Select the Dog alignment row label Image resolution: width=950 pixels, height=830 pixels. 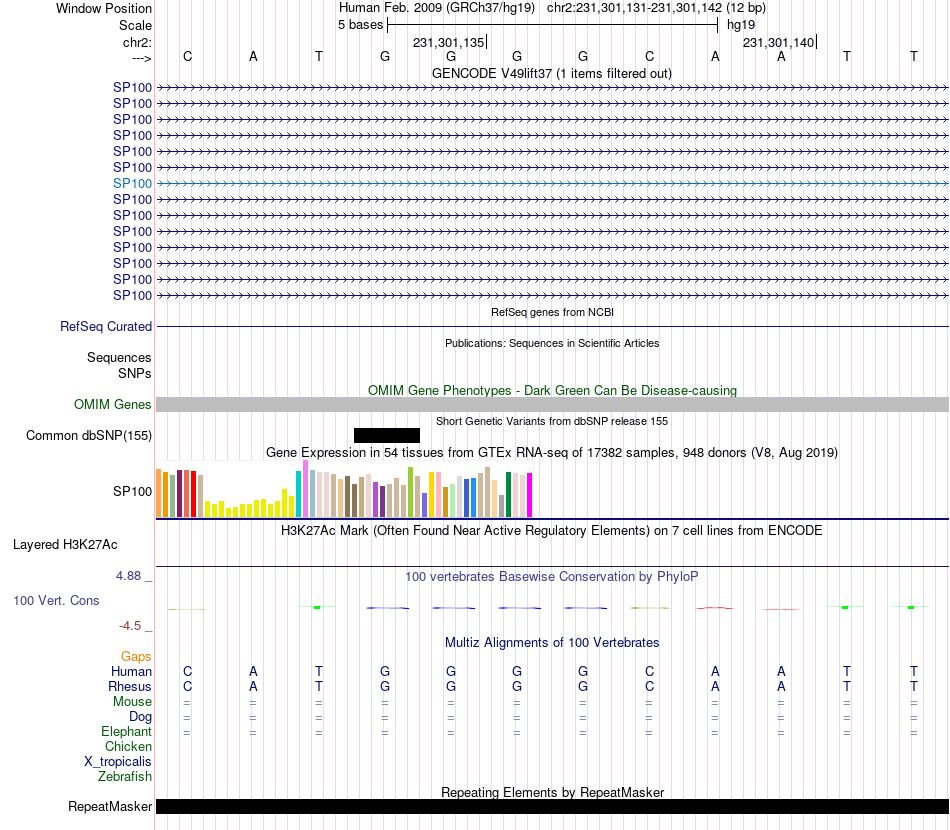point(140,717)
